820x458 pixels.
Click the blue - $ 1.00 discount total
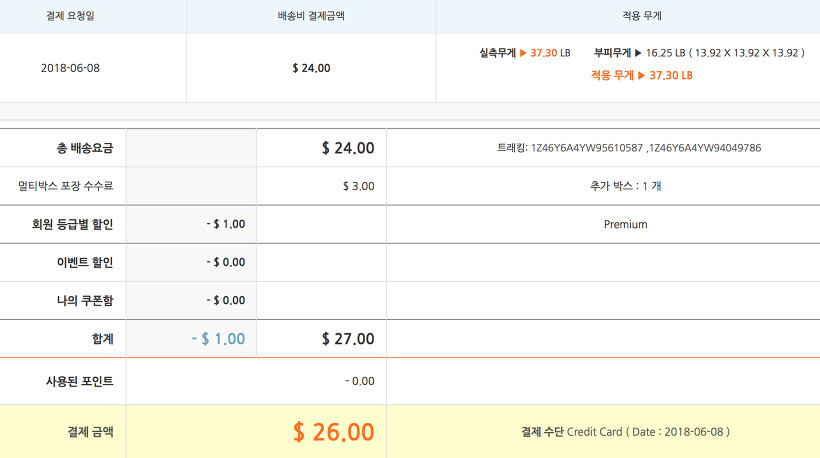point(218,339)
